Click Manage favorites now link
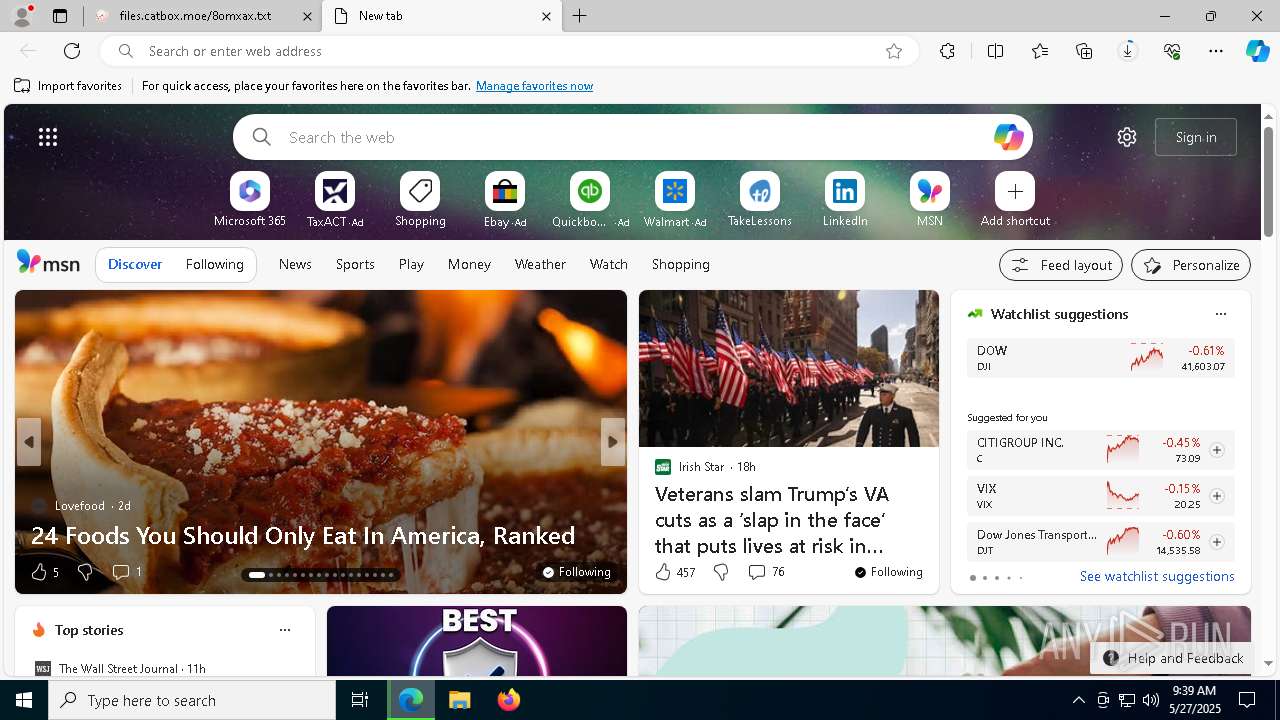Image resolution: width=1280 pixels, height=720 pixels. point(534,86)
